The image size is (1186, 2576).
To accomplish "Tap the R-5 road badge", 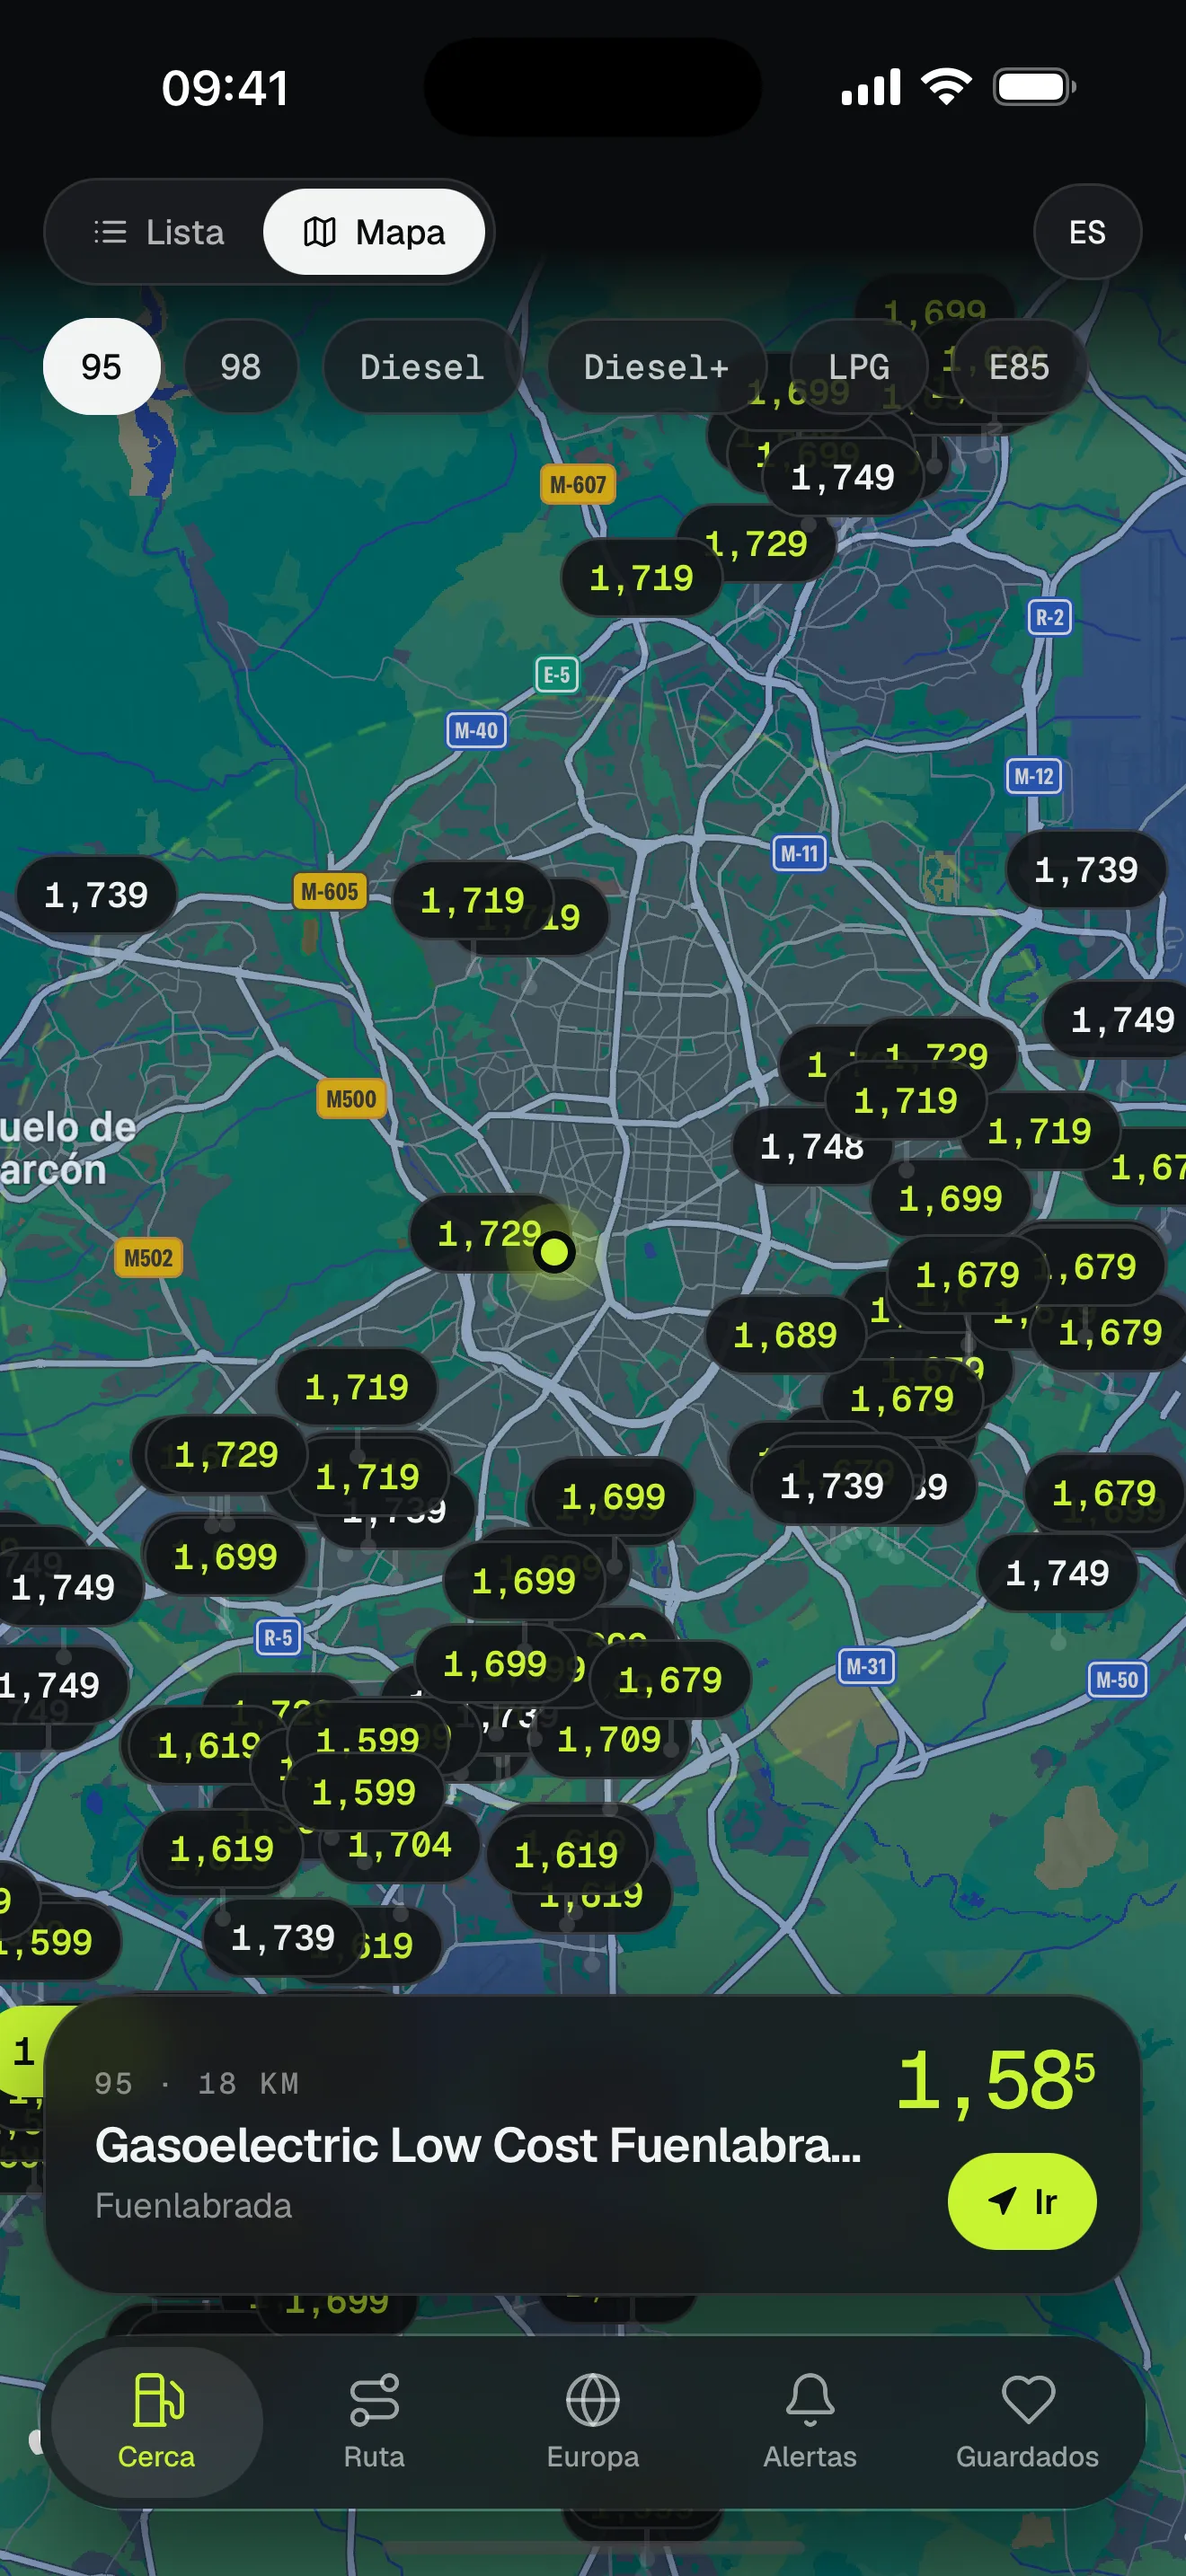I will tap(278, 1637).
